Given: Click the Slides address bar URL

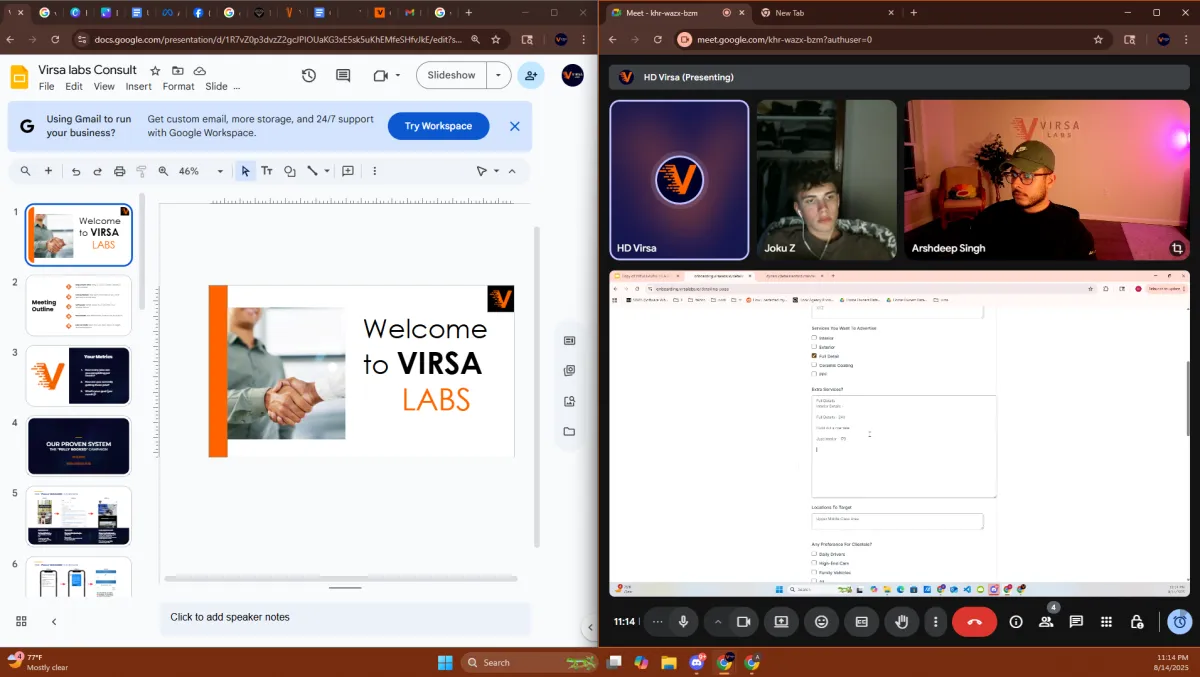Looking at the screenshot, I should pyautogui.click(x=278, y=40).
